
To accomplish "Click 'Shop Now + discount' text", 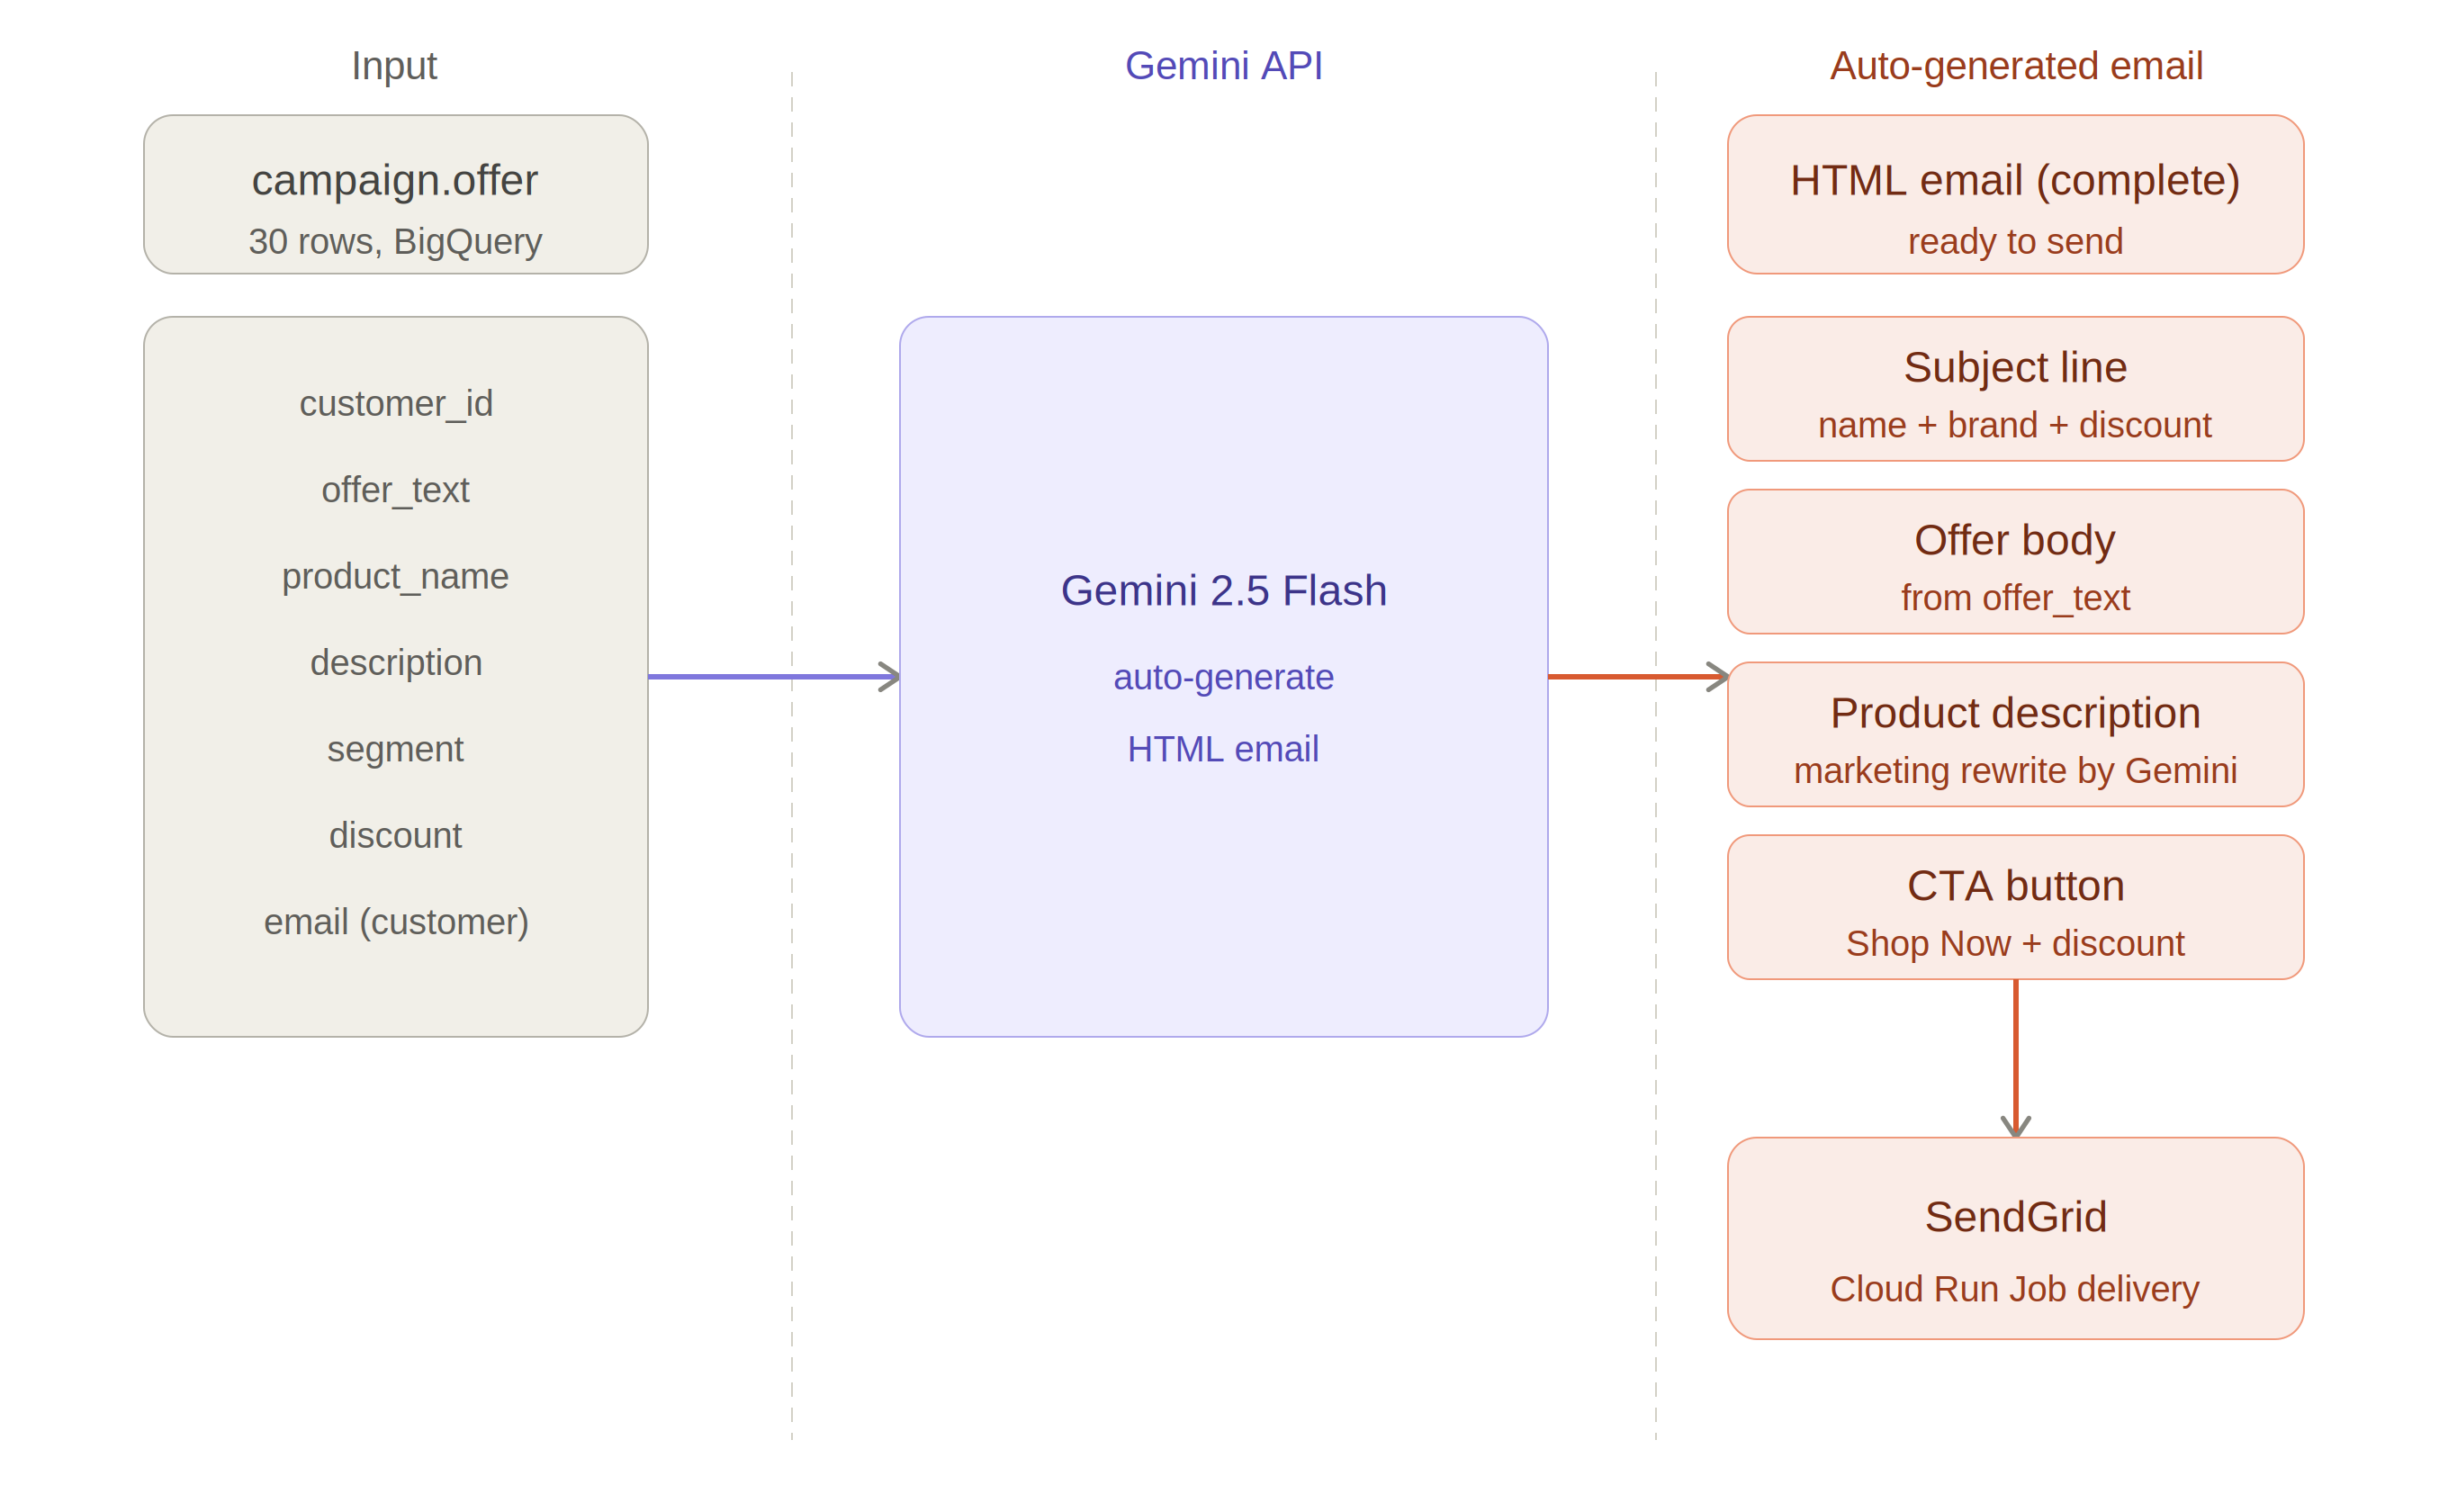I will [x=2014, y=944].
